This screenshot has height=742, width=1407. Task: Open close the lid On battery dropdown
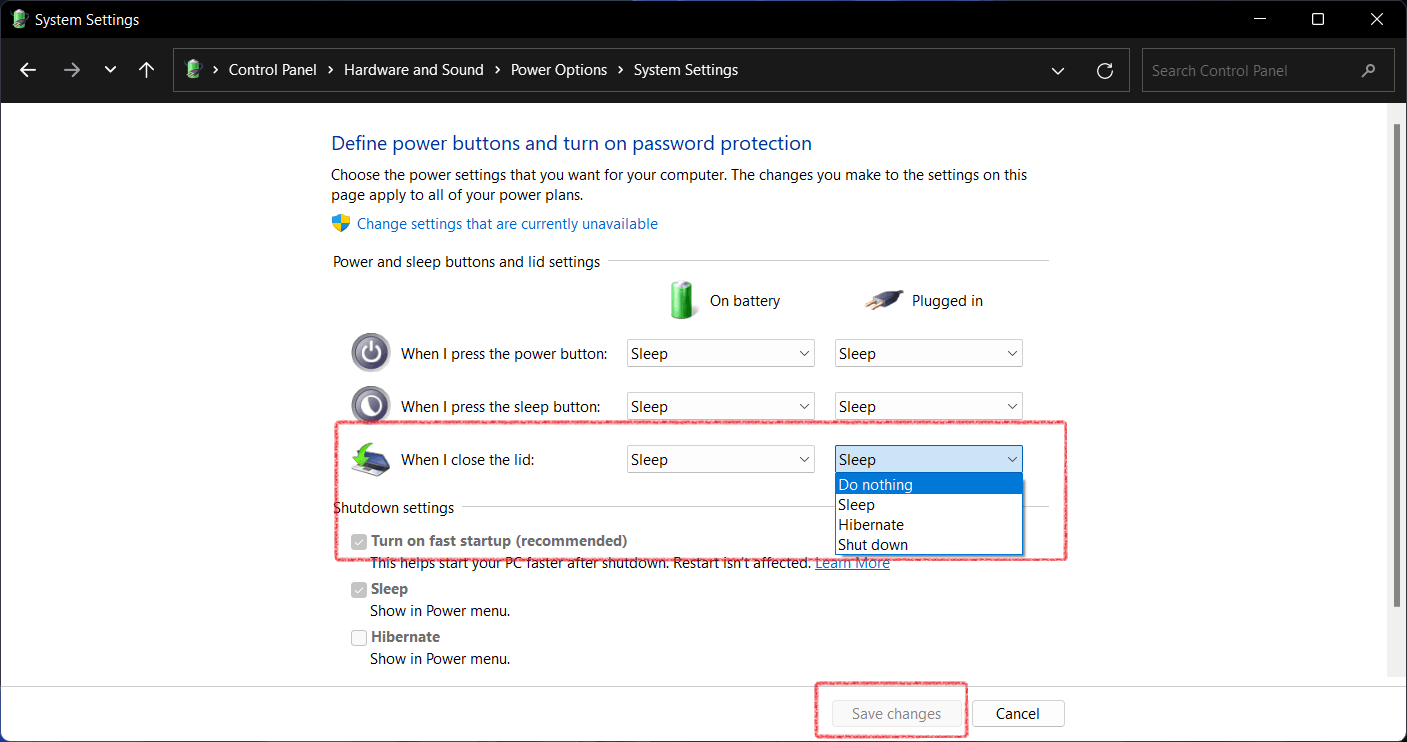point(721,459)
